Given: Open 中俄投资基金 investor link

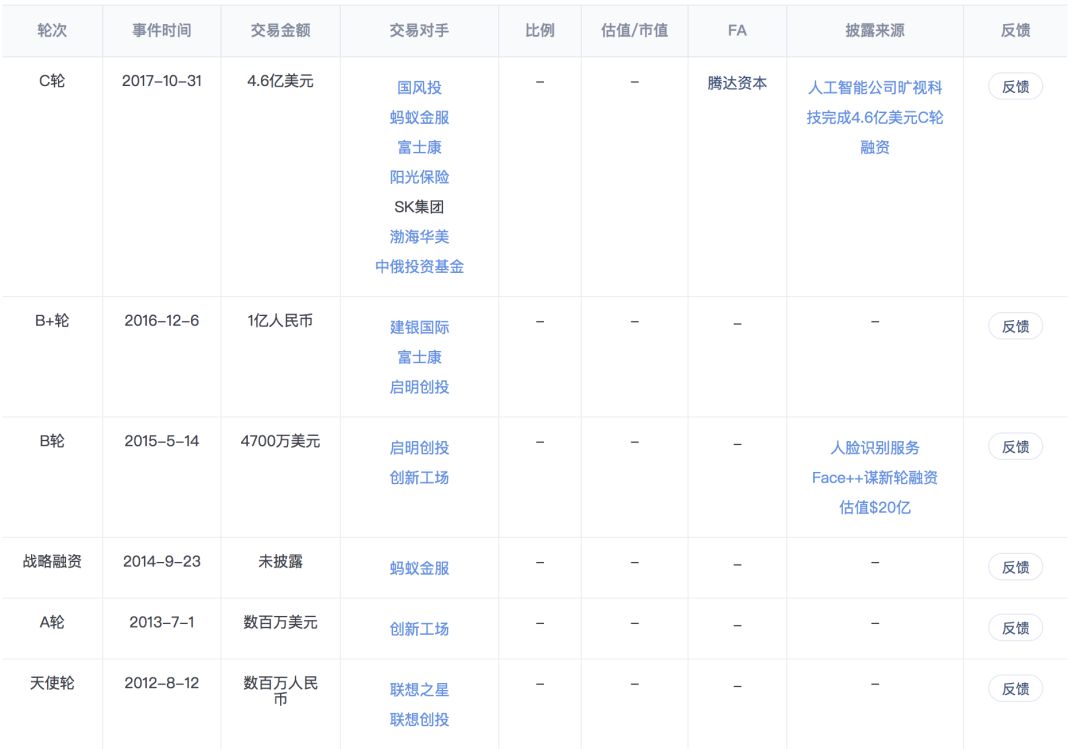Looking at the screenshot, I should pyautogui.click(x=419, y=267).
